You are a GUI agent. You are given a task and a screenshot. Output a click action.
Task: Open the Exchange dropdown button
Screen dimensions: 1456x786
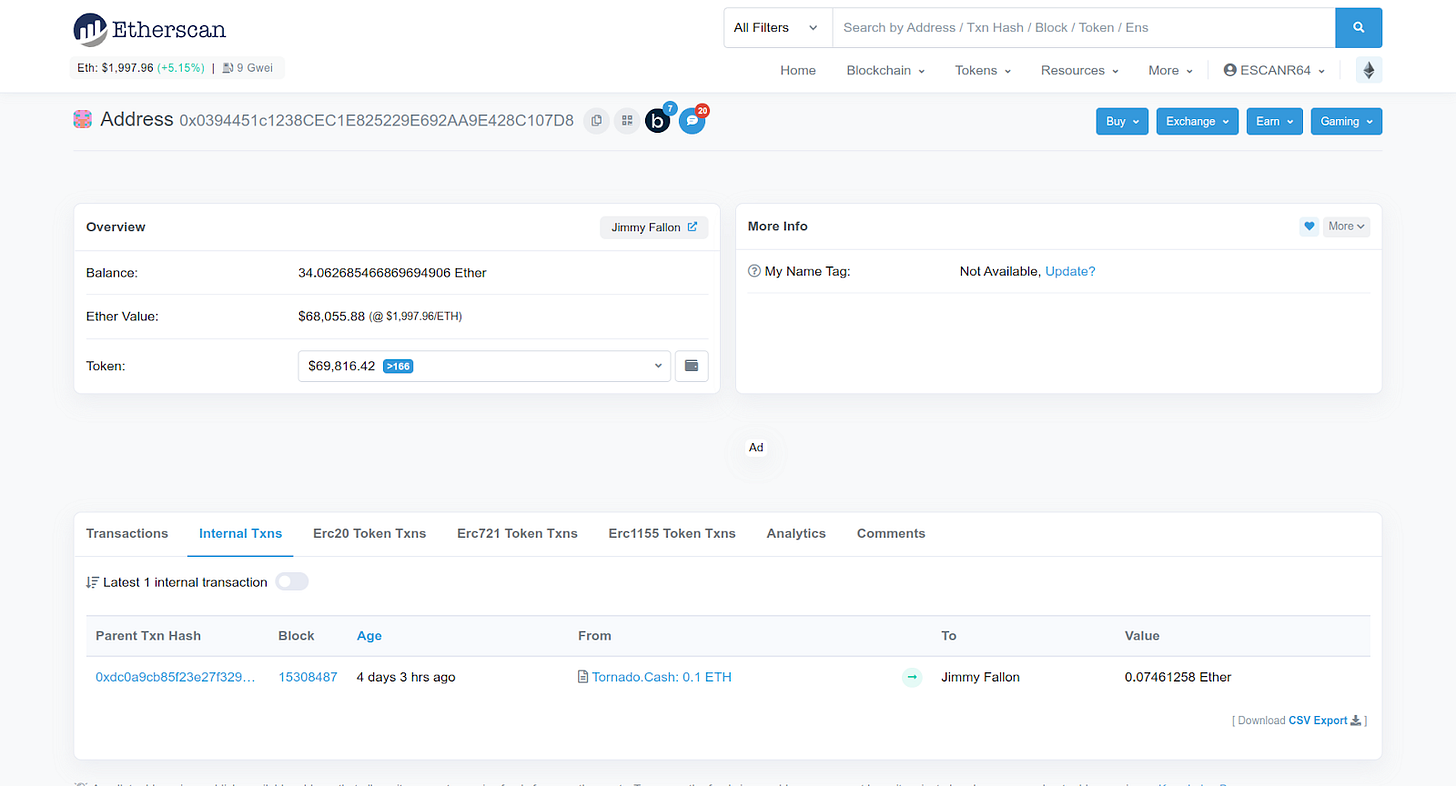click(1197, 121)
